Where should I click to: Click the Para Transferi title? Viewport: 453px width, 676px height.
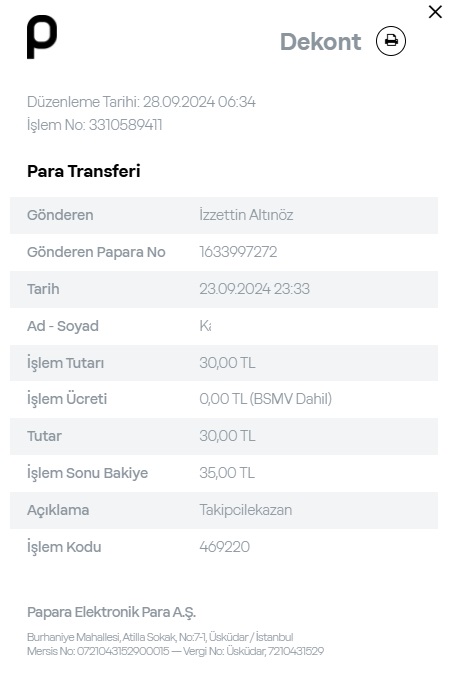tap(84, 171)
